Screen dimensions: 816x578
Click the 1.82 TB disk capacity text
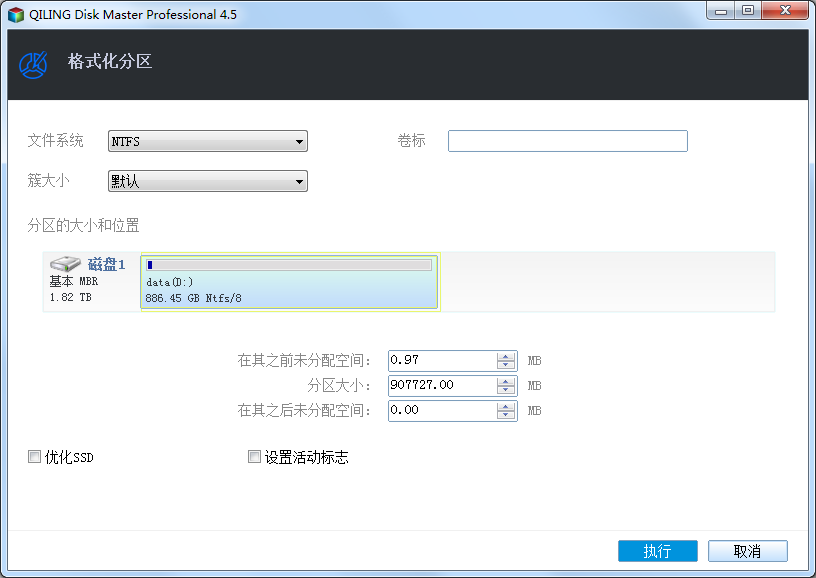point(70,297)
